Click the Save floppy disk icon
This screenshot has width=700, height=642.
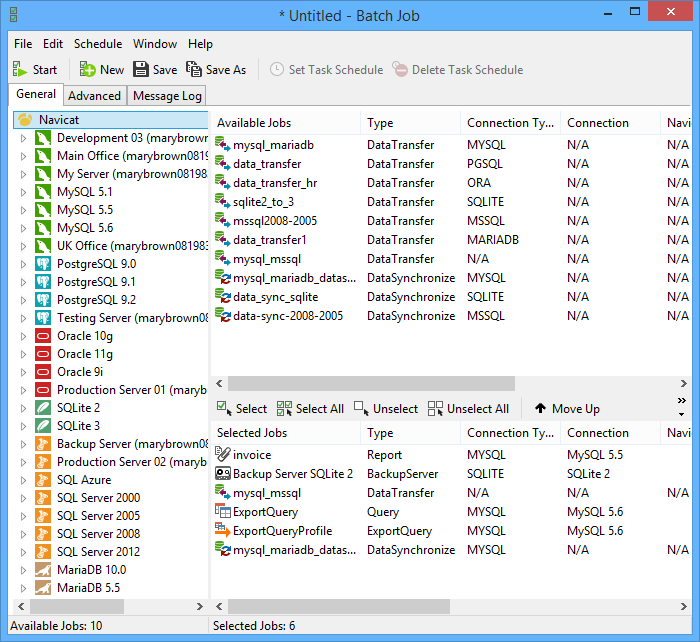141,70
